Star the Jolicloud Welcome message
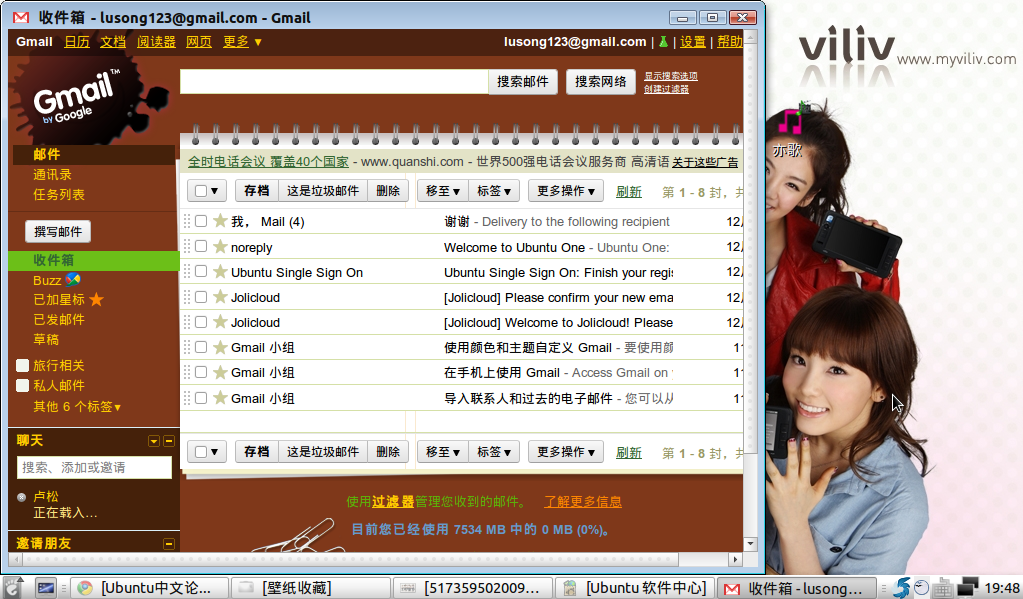This screenshot has width=1023, height=599. coord(221,322)
